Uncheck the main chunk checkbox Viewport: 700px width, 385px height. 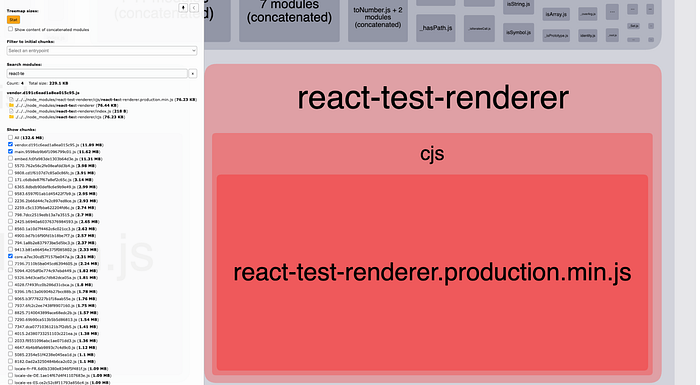(x=10, y=151)
